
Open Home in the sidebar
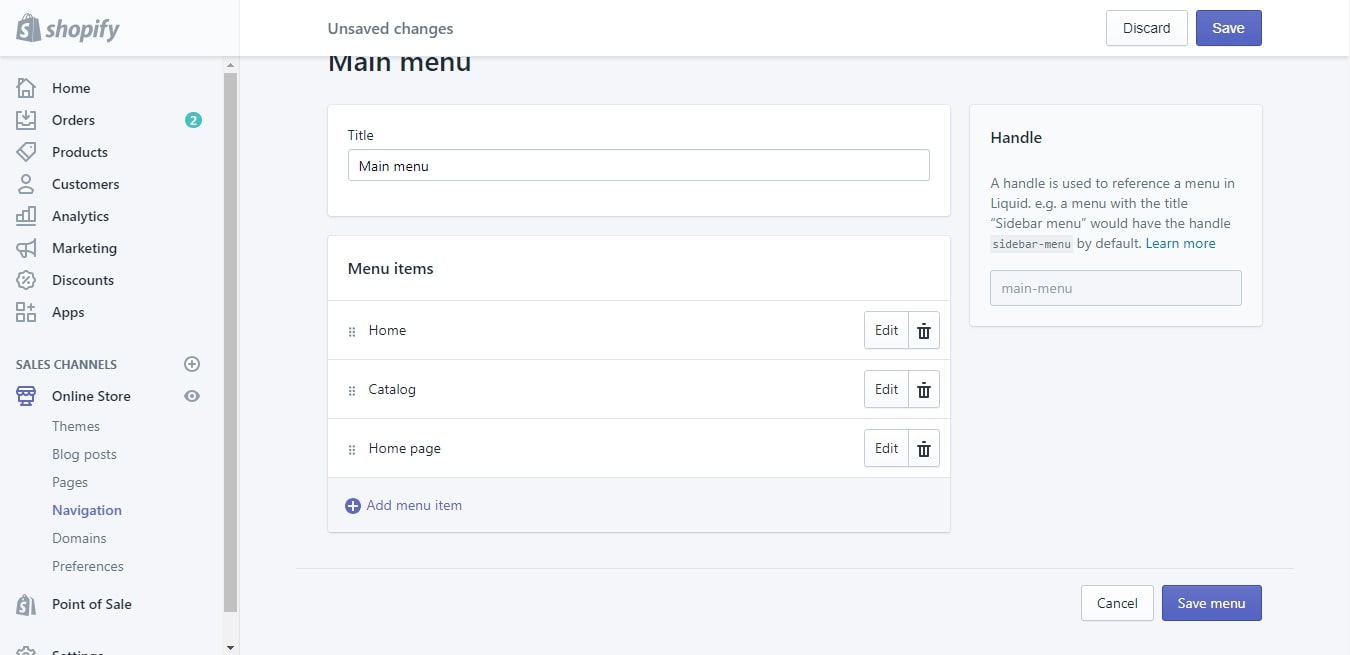pyautogui.click(x=71, y=88)
